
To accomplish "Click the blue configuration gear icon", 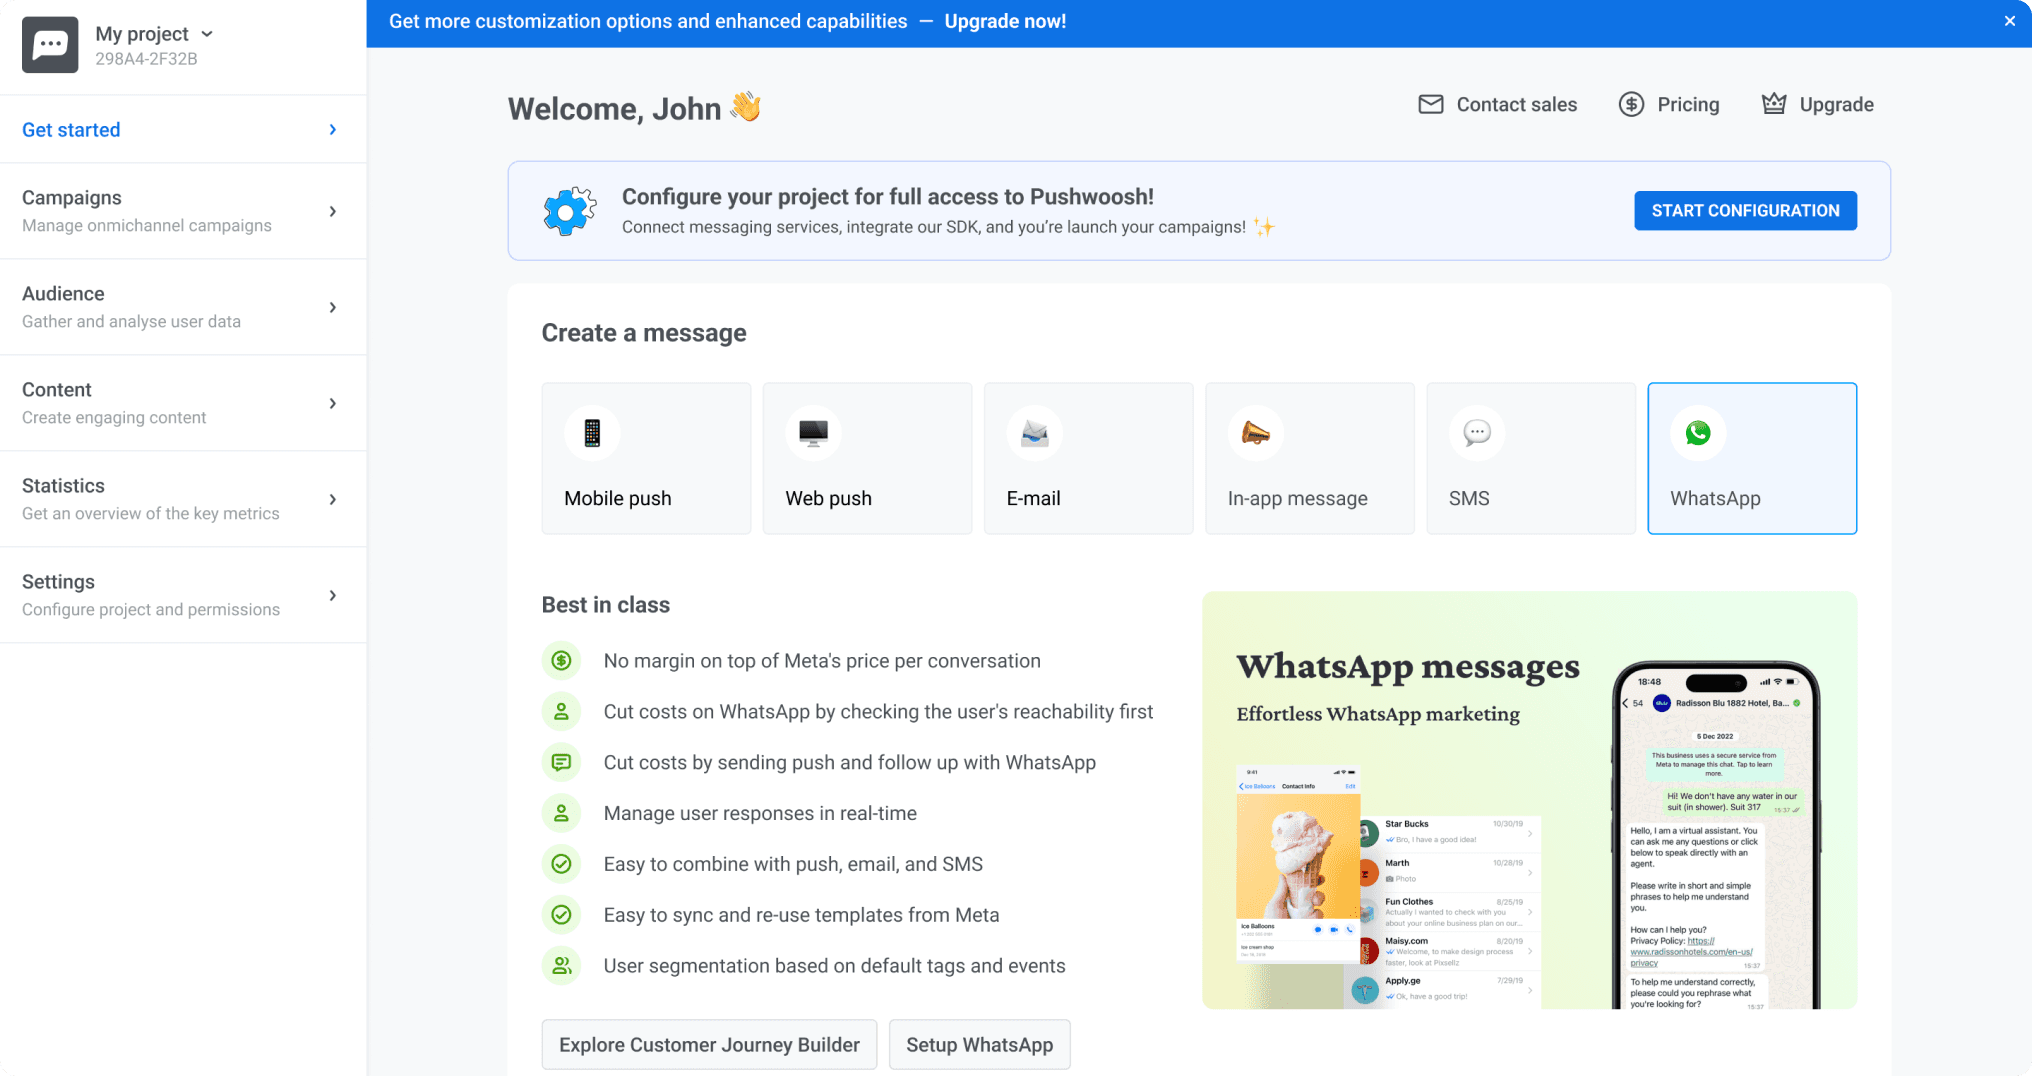I will pos(569,211).
